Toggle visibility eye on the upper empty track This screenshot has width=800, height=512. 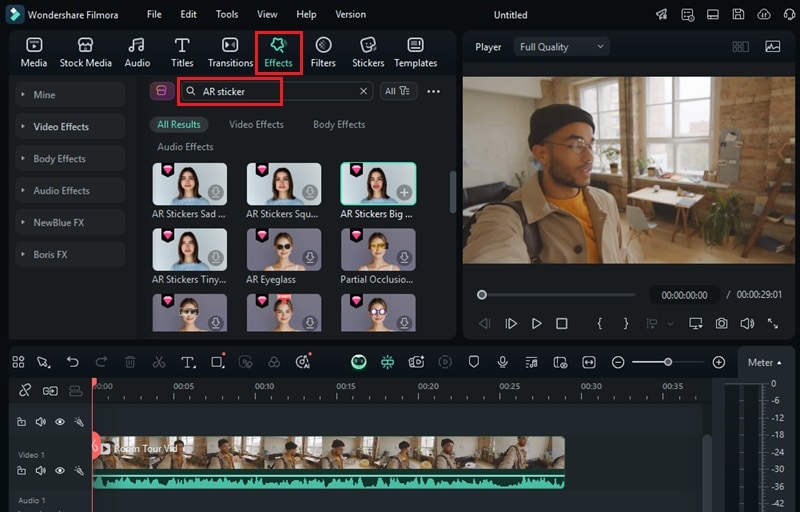point(60,422)
